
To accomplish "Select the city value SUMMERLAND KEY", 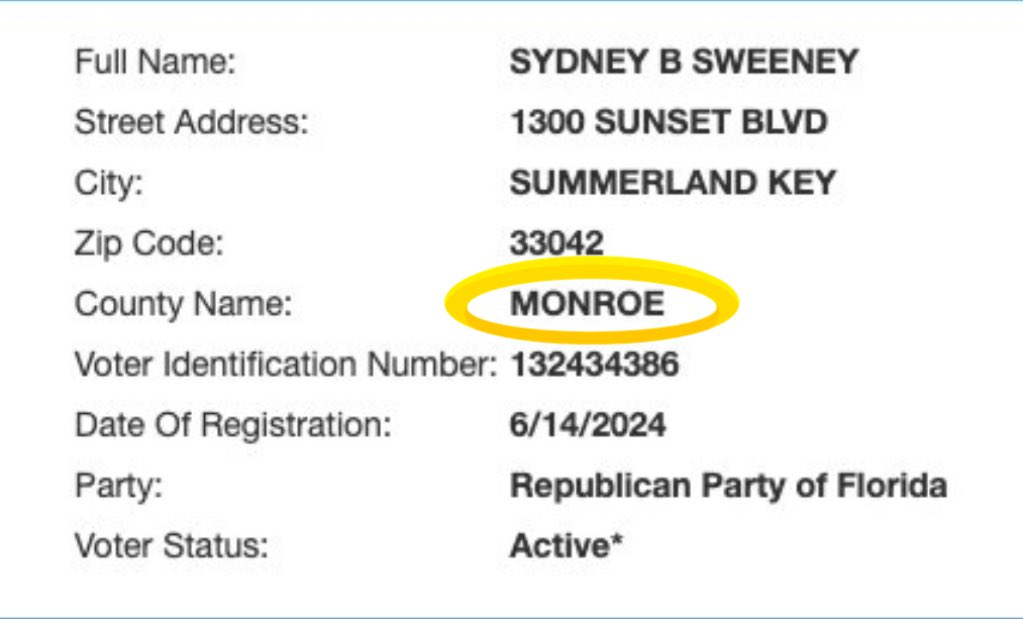I will click(672, 183).
